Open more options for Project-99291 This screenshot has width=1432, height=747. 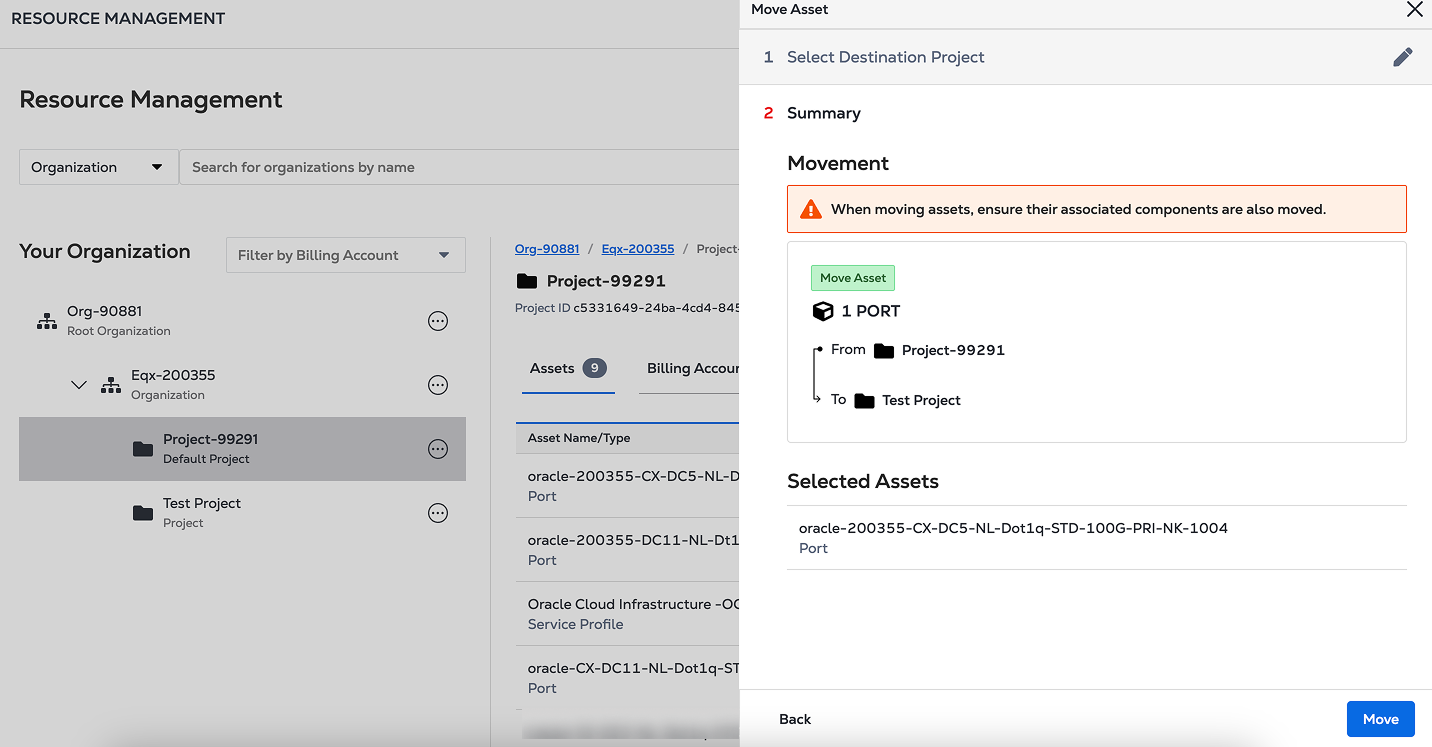pos(437,449)
